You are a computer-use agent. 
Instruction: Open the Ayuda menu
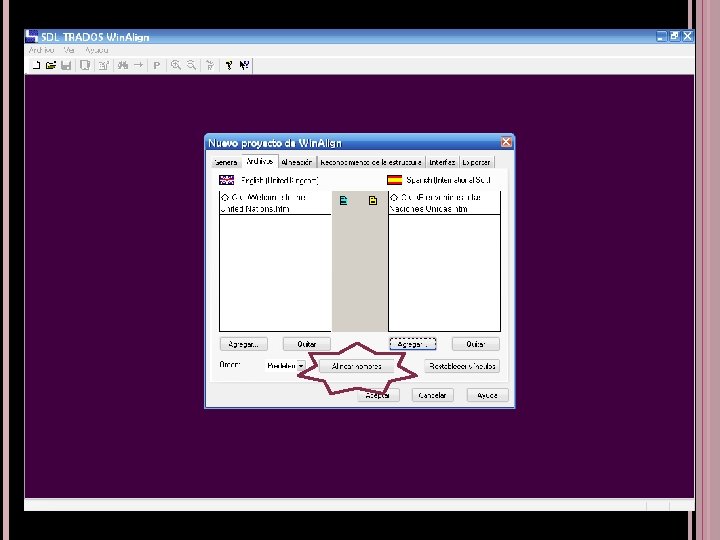tap(96, 50)
